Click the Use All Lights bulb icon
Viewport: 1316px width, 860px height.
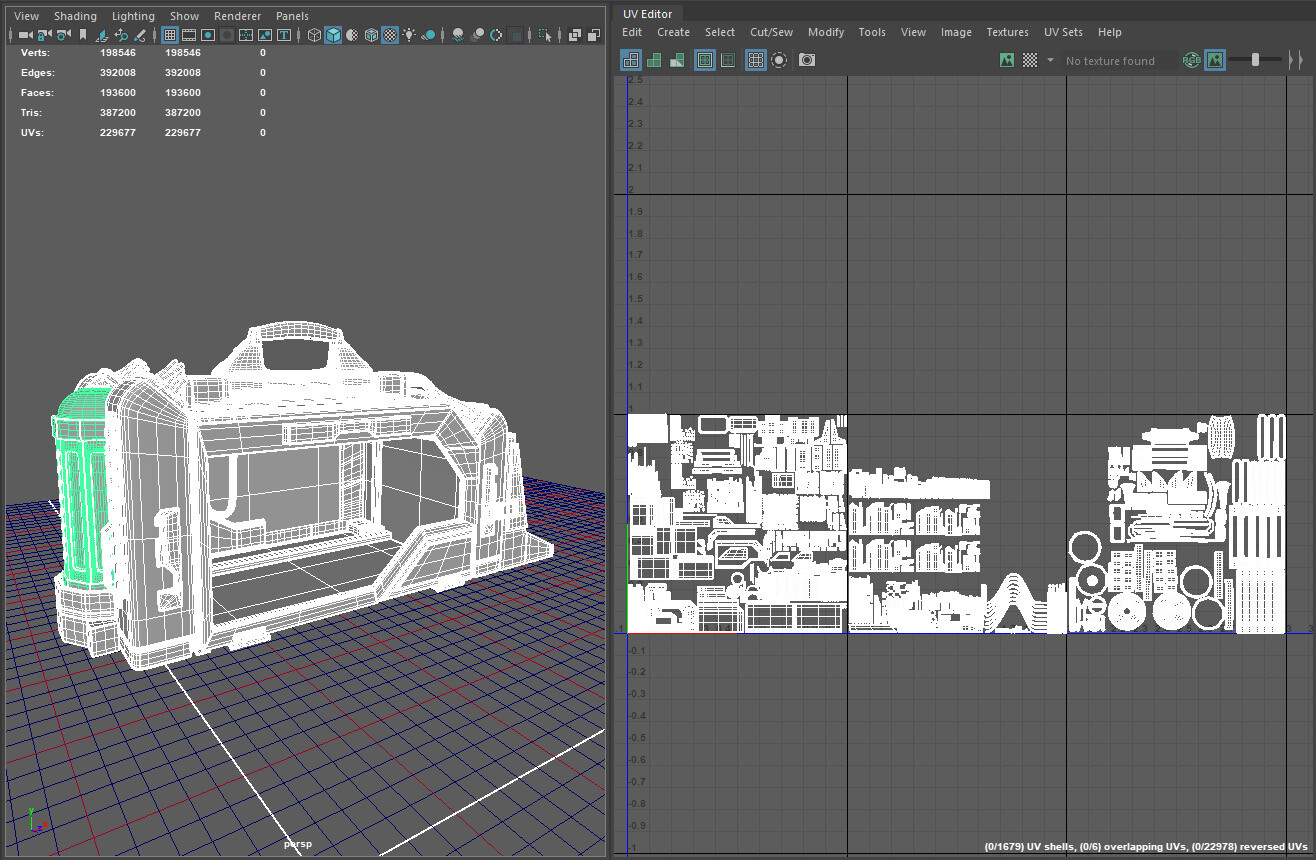pyautogui.click(x=409, y=35)
